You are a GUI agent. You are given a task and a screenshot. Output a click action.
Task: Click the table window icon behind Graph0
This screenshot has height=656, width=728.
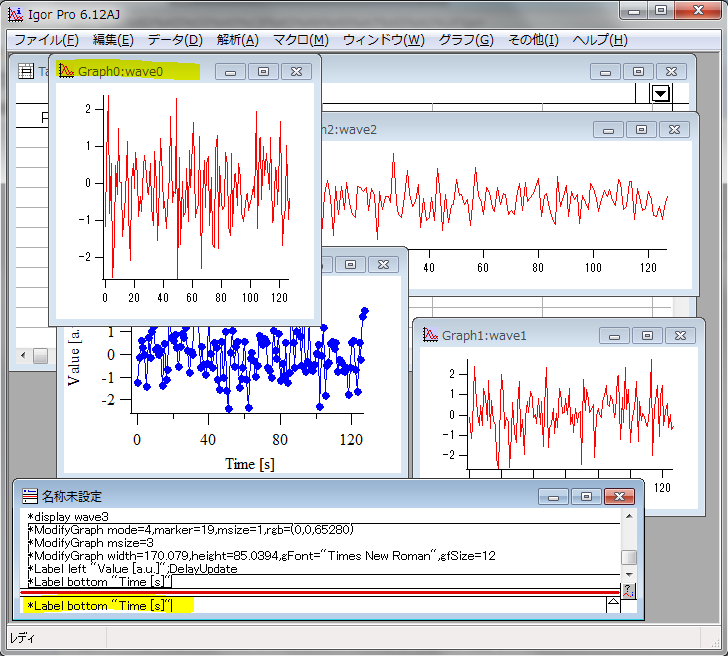coord(27,73)
